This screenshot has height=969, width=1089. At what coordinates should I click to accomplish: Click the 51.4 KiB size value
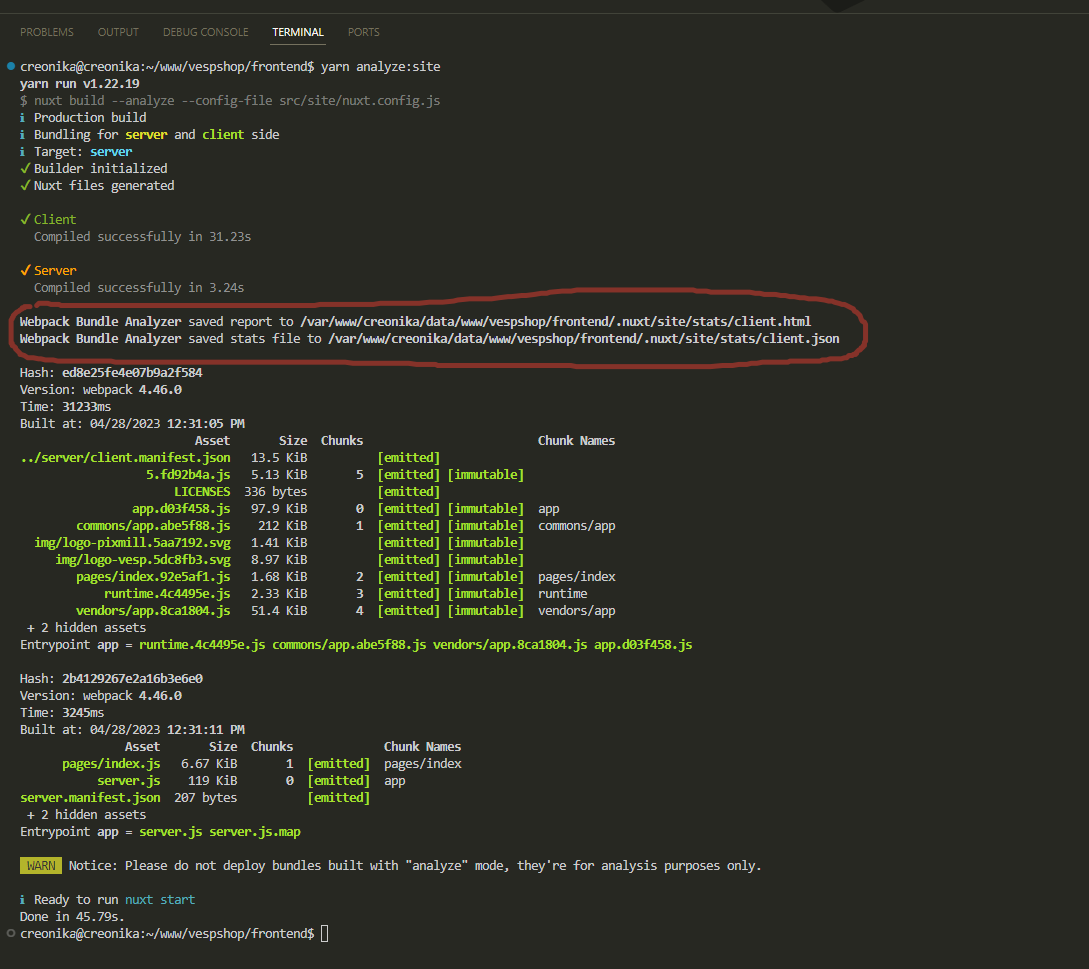tap(279, 611)
